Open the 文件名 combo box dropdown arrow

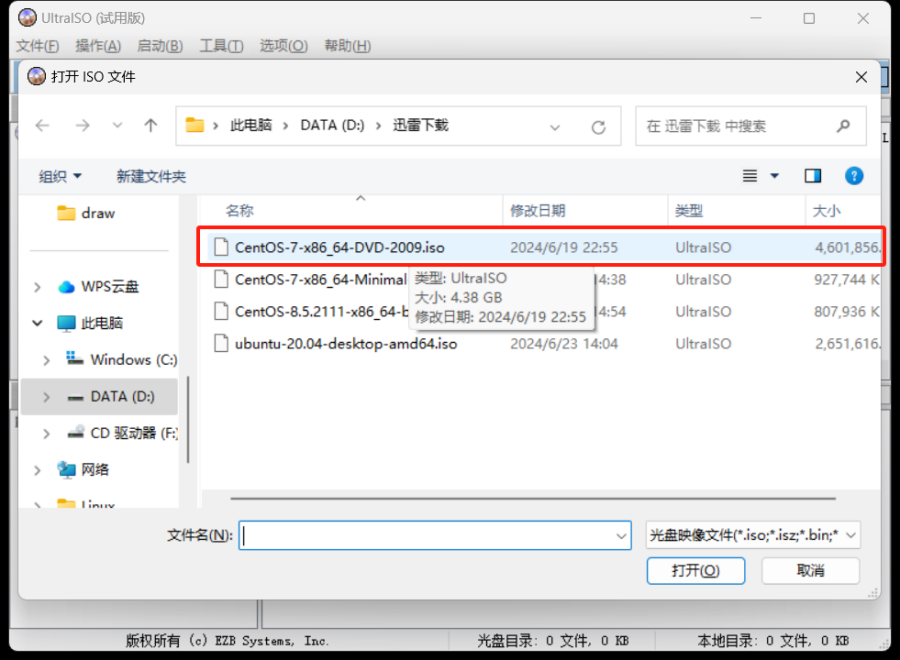click(x=622, y=536)
